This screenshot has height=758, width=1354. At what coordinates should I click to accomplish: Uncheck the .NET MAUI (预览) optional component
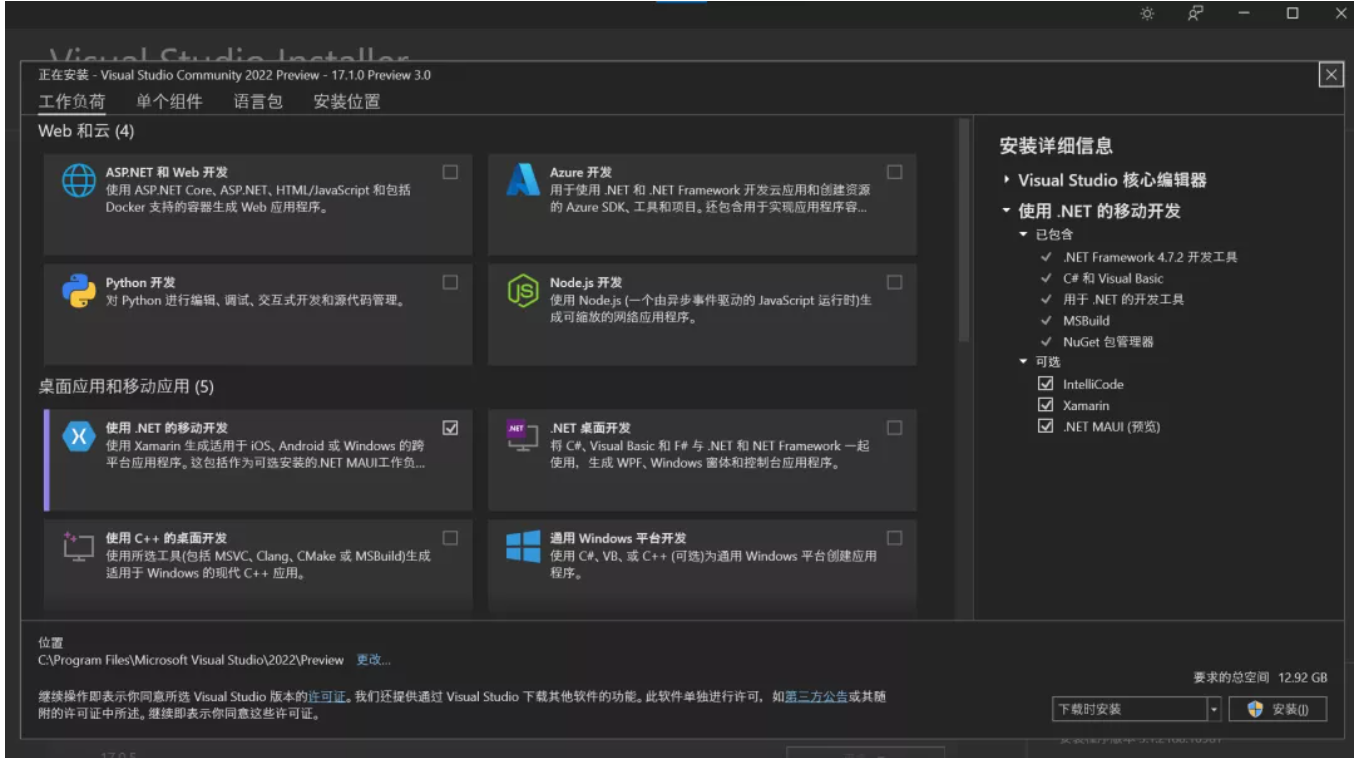1046,426
